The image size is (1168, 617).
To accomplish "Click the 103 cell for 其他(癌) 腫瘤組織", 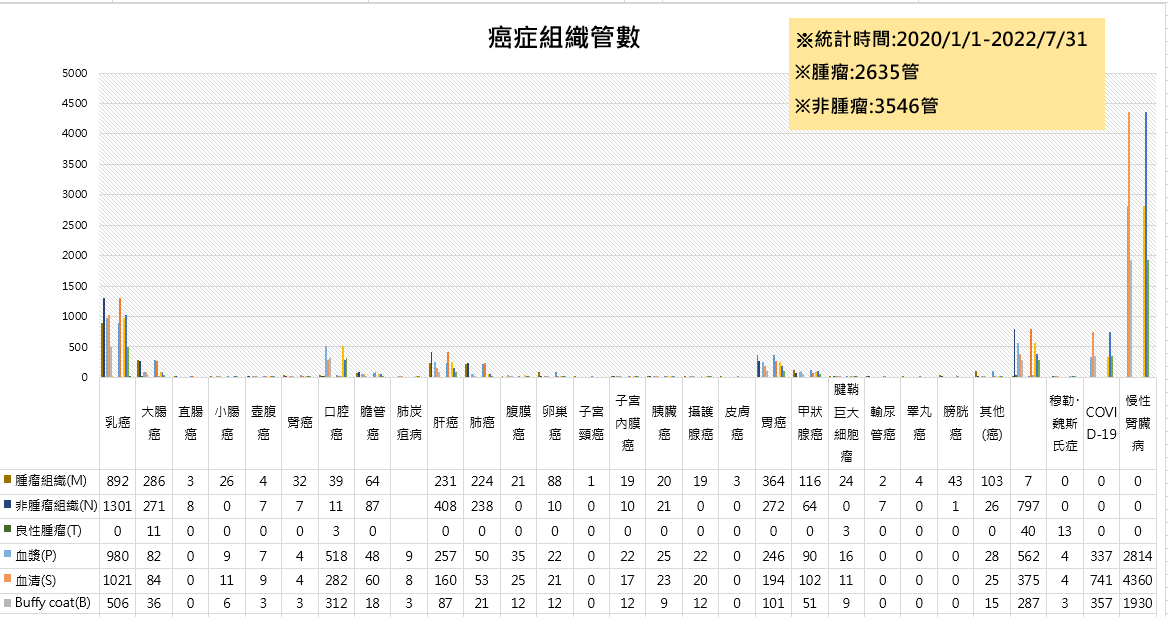I will (992, 481).
